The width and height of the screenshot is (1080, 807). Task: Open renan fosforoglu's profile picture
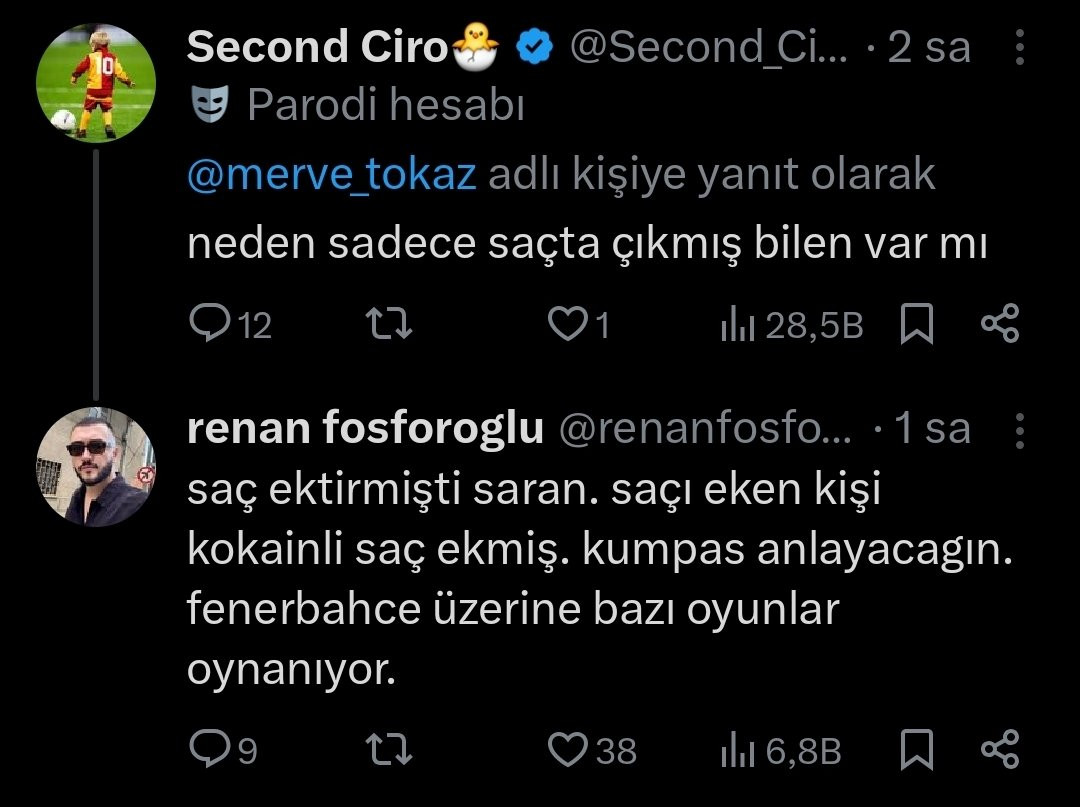[x=95, y=466]
